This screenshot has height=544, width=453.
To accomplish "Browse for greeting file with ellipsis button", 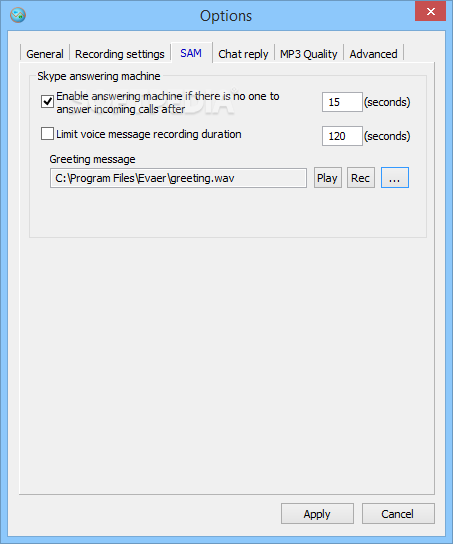I will pyautogui.click(x=395, y=178).
